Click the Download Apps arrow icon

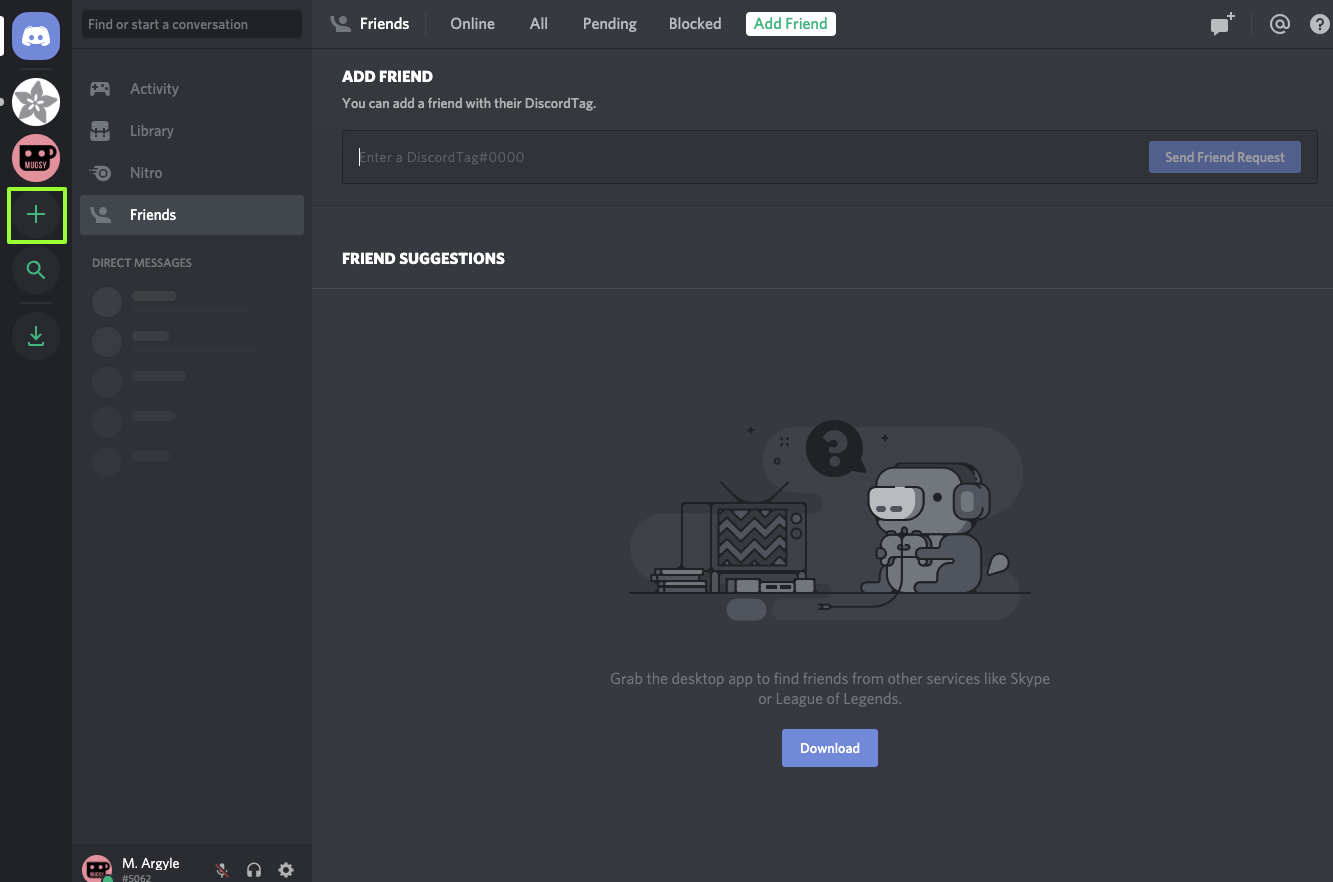tap(36, 335)
